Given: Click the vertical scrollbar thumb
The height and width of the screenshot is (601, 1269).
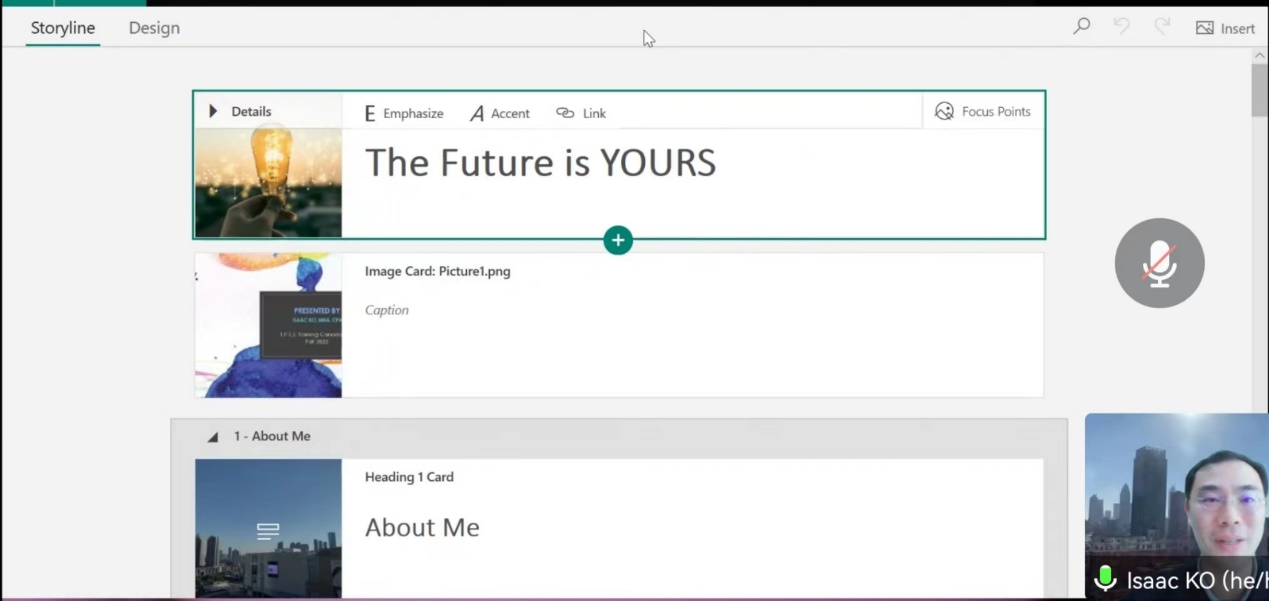Looking at the screenshot, I should 1259,90.
